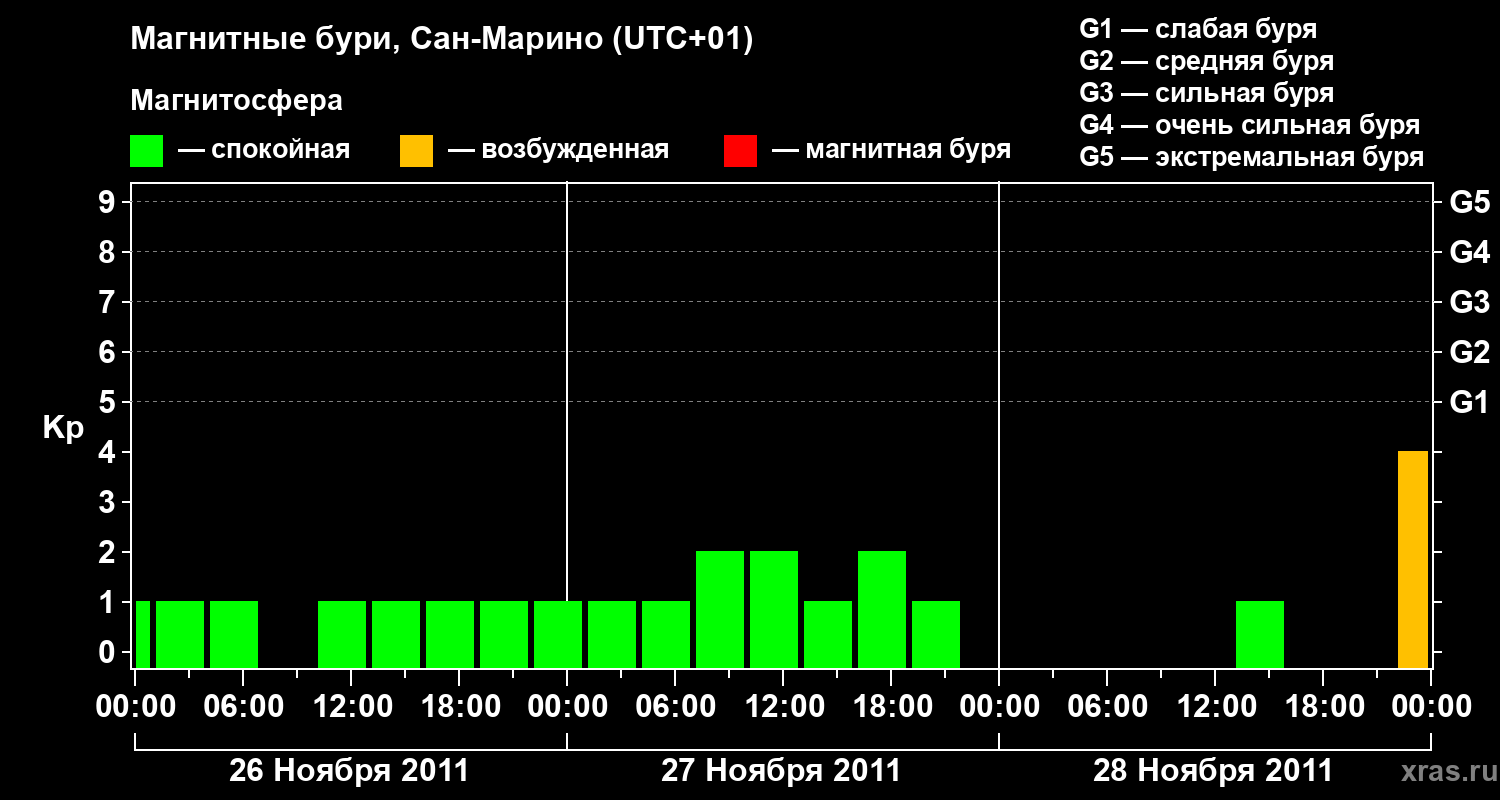Click the green 'спокойная' legend swatch
This screenshot has width=1500, height=800.
147,151
